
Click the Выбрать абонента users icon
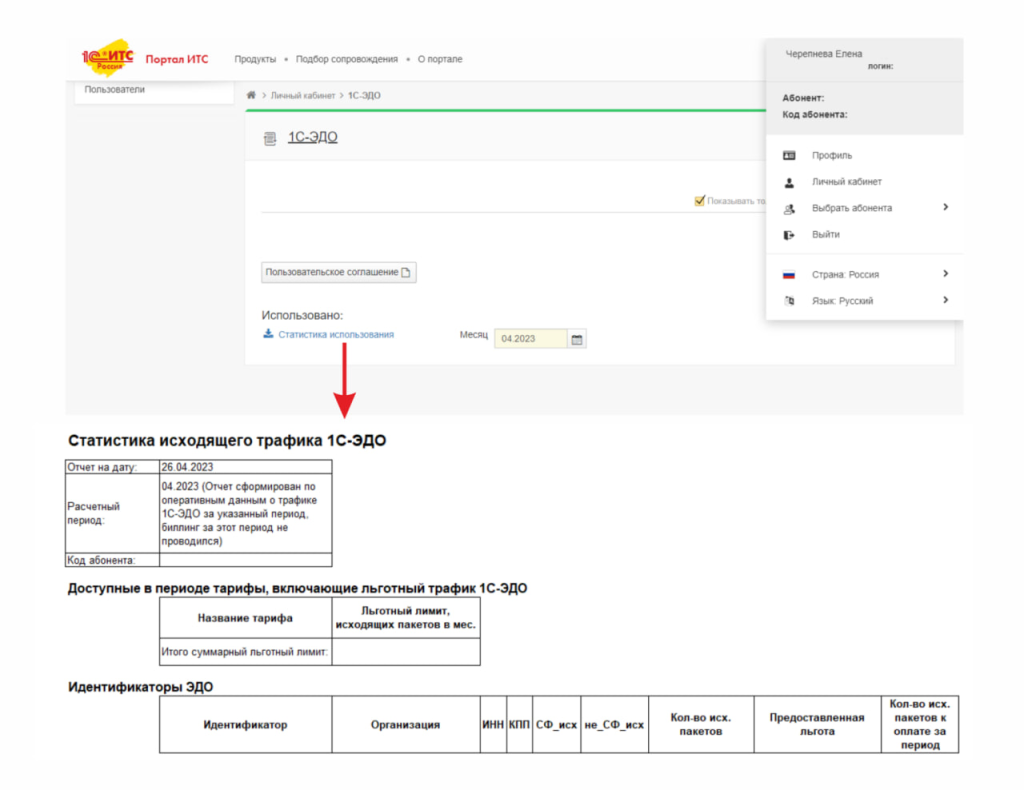pos(789,208)
